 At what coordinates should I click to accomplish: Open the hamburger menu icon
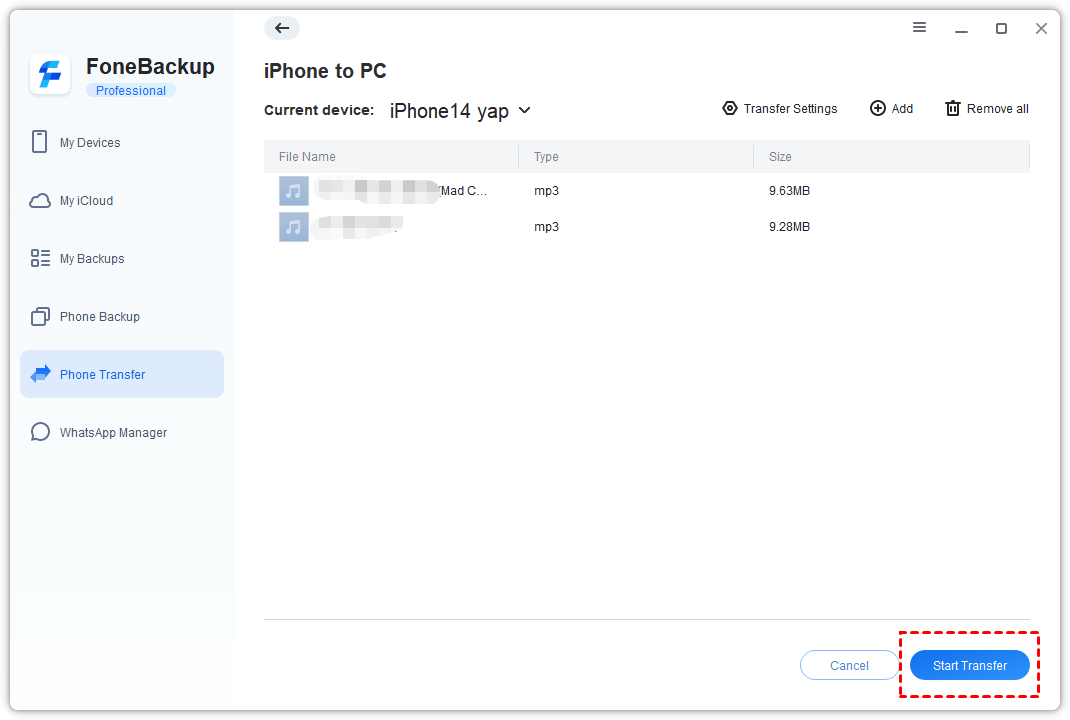point(919,28)
